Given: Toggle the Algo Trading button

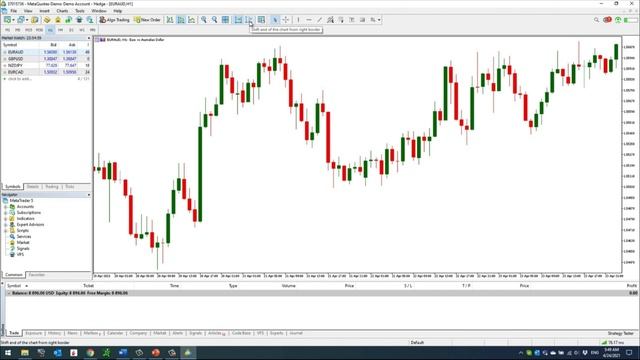Looking at the screenshot, I should [x=115, y=20].
